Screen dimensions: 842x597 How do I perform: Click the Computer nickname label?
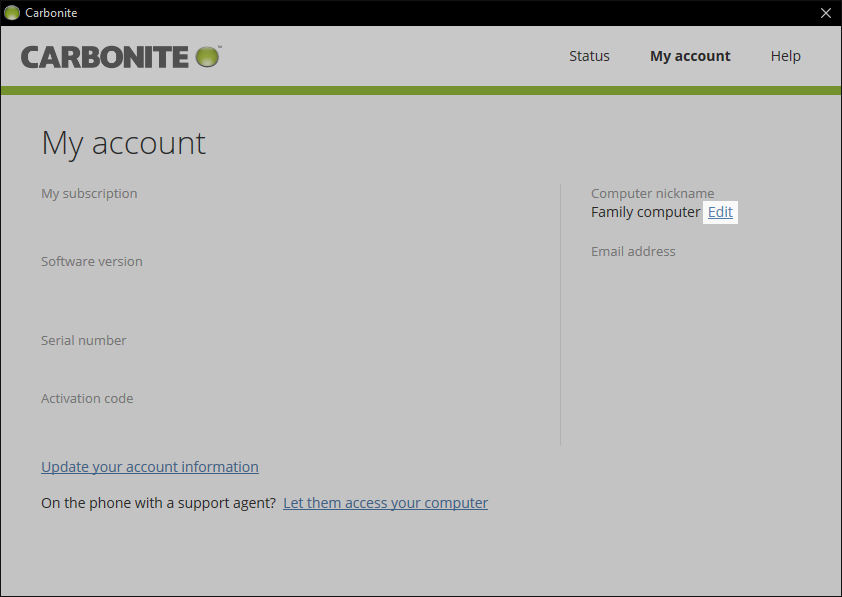pyautogui.click(x=652, y=193)
